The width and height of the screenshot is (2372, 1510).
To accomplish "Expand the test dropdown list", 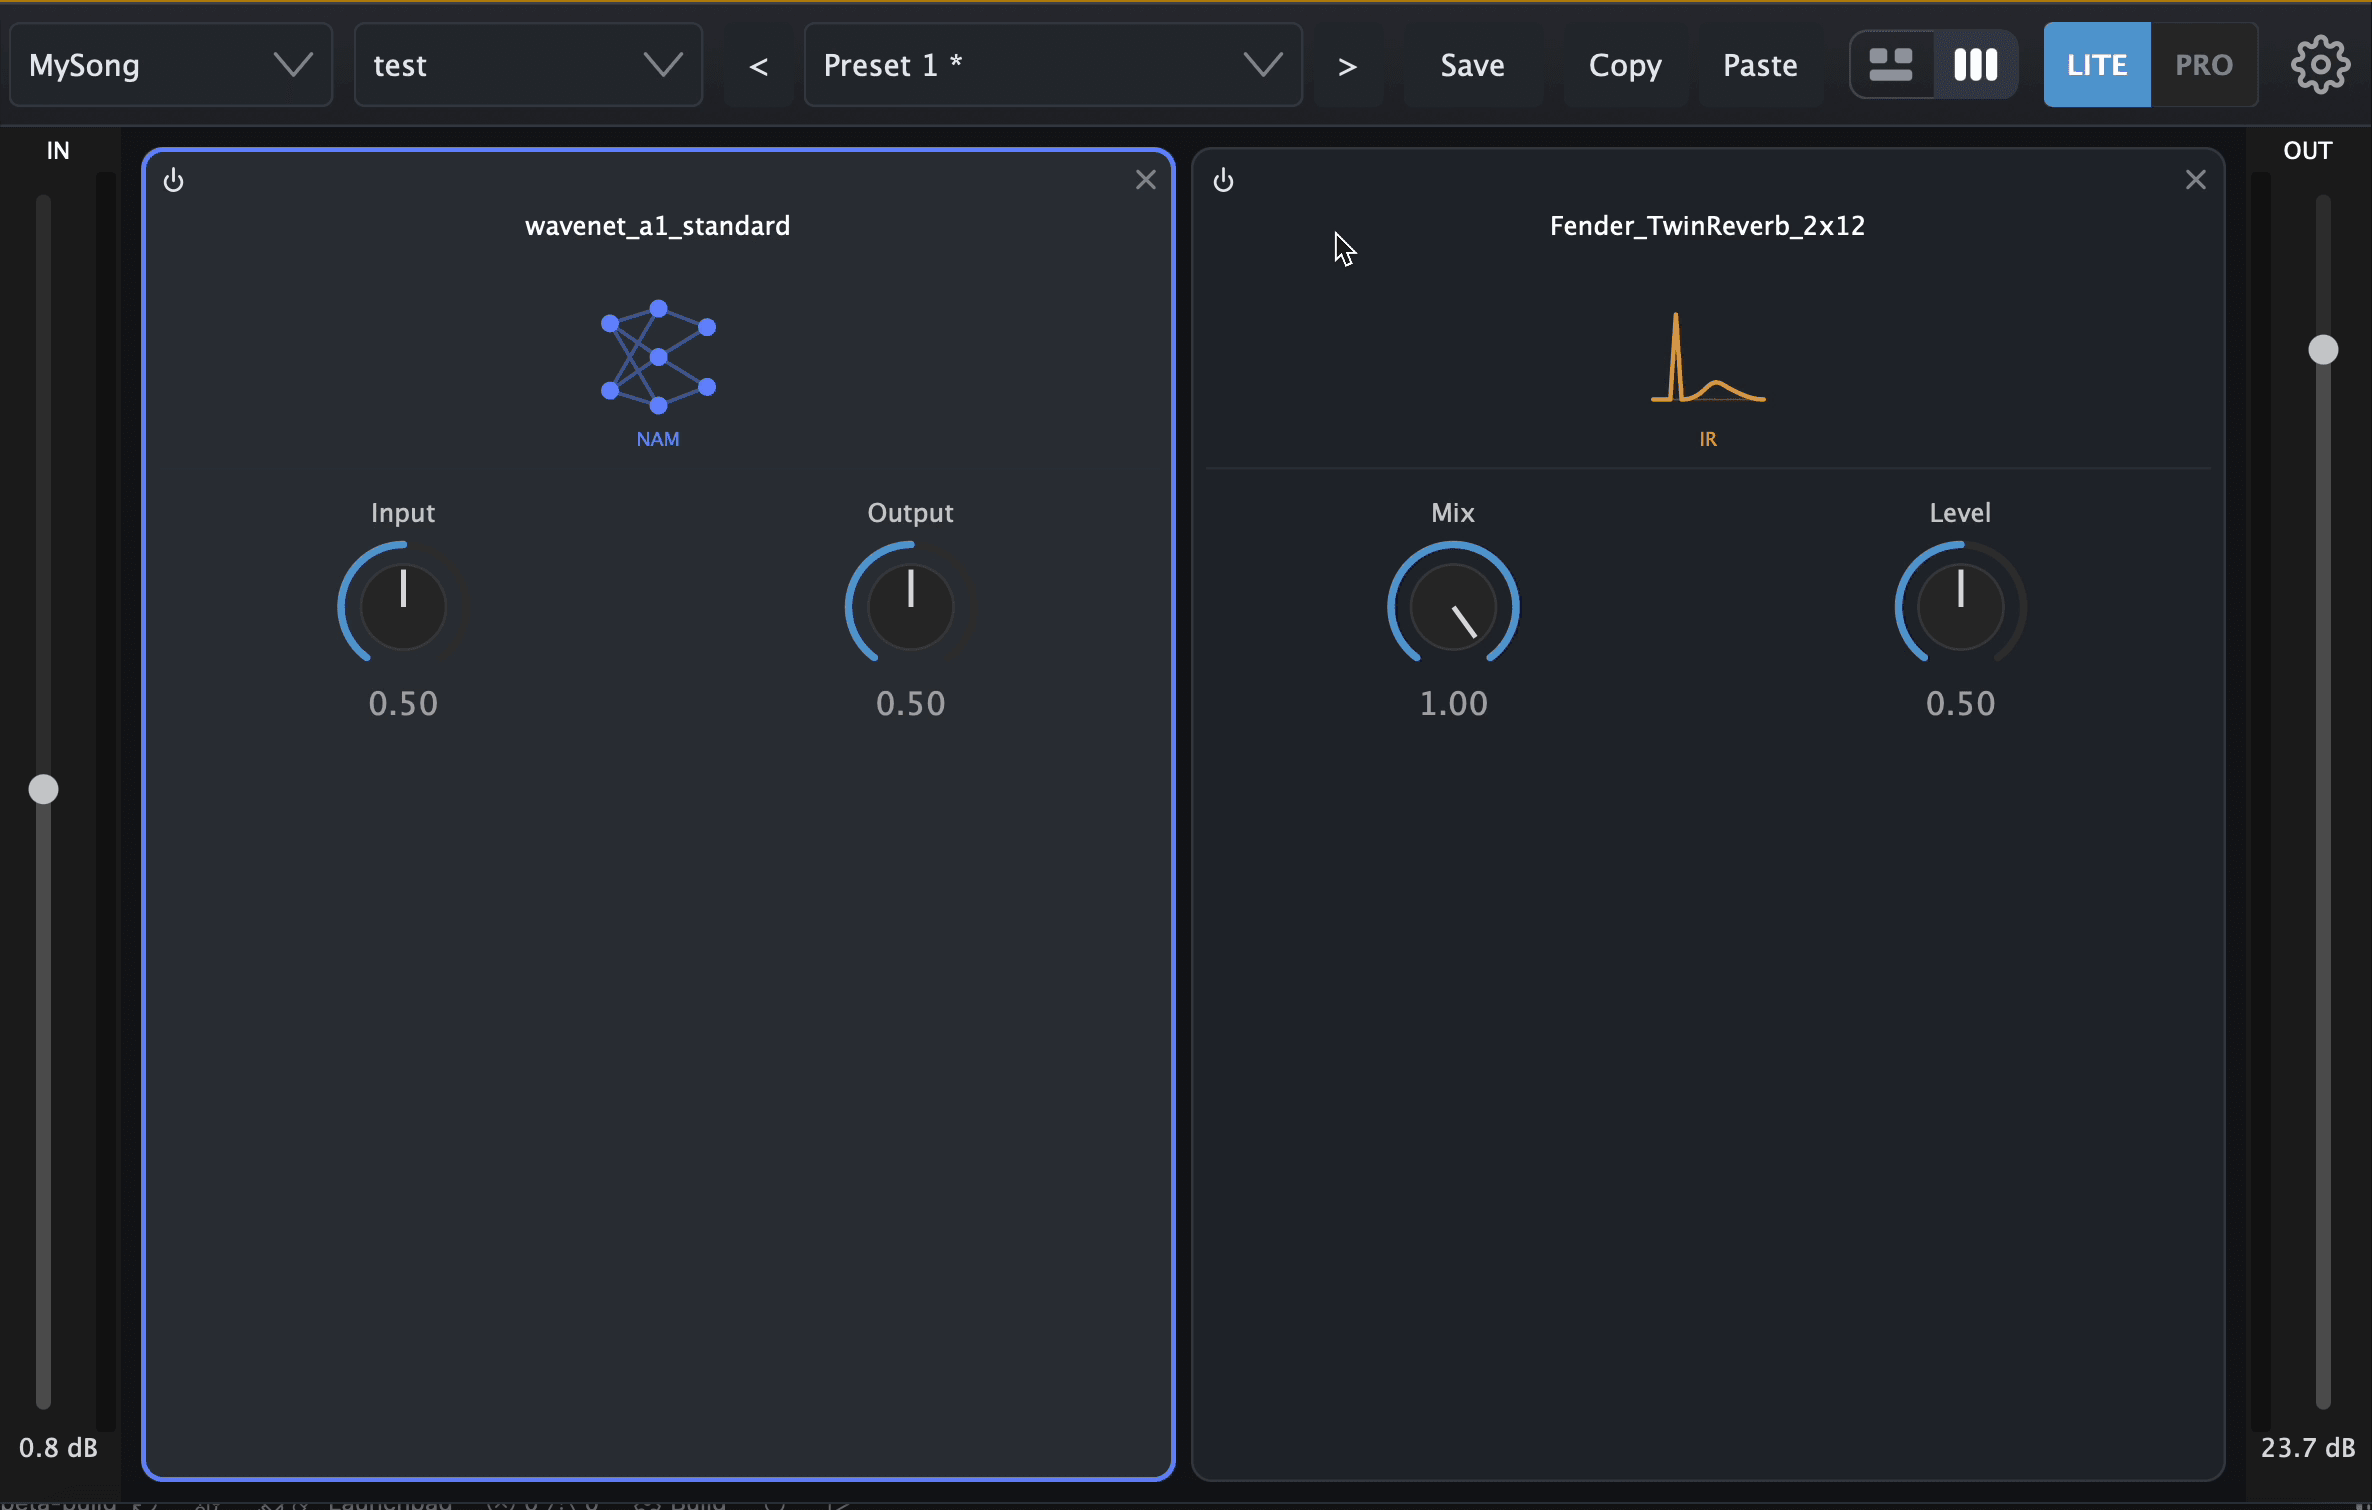I will coord(528,65).
